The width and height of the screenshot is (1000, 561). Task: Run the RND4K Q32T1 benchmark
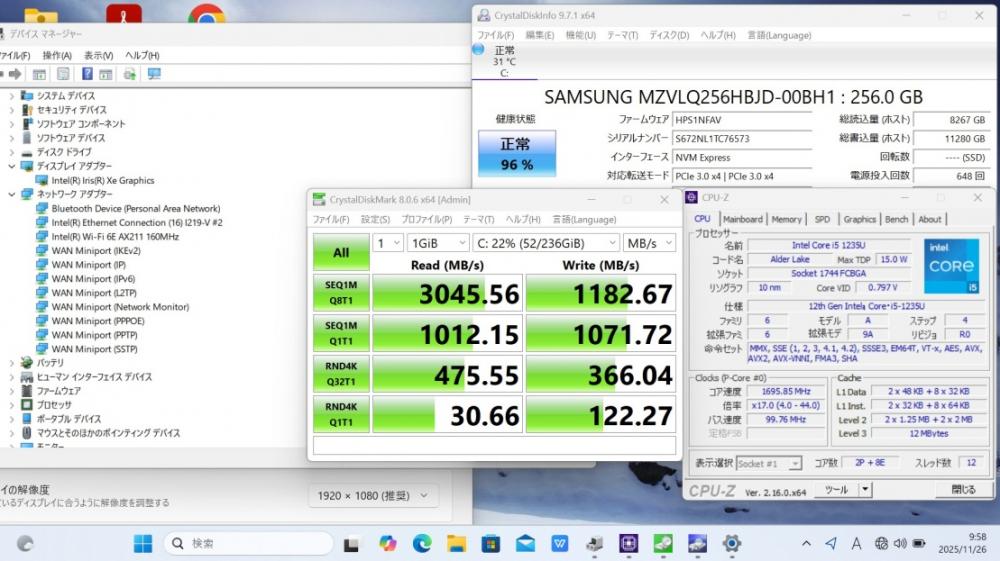click(341, 374)
